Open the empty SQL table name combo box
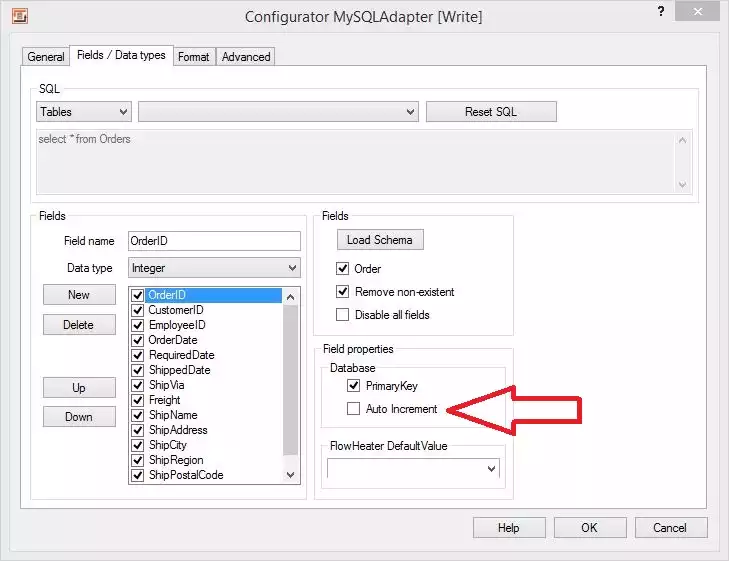 [x=278, y=112]
